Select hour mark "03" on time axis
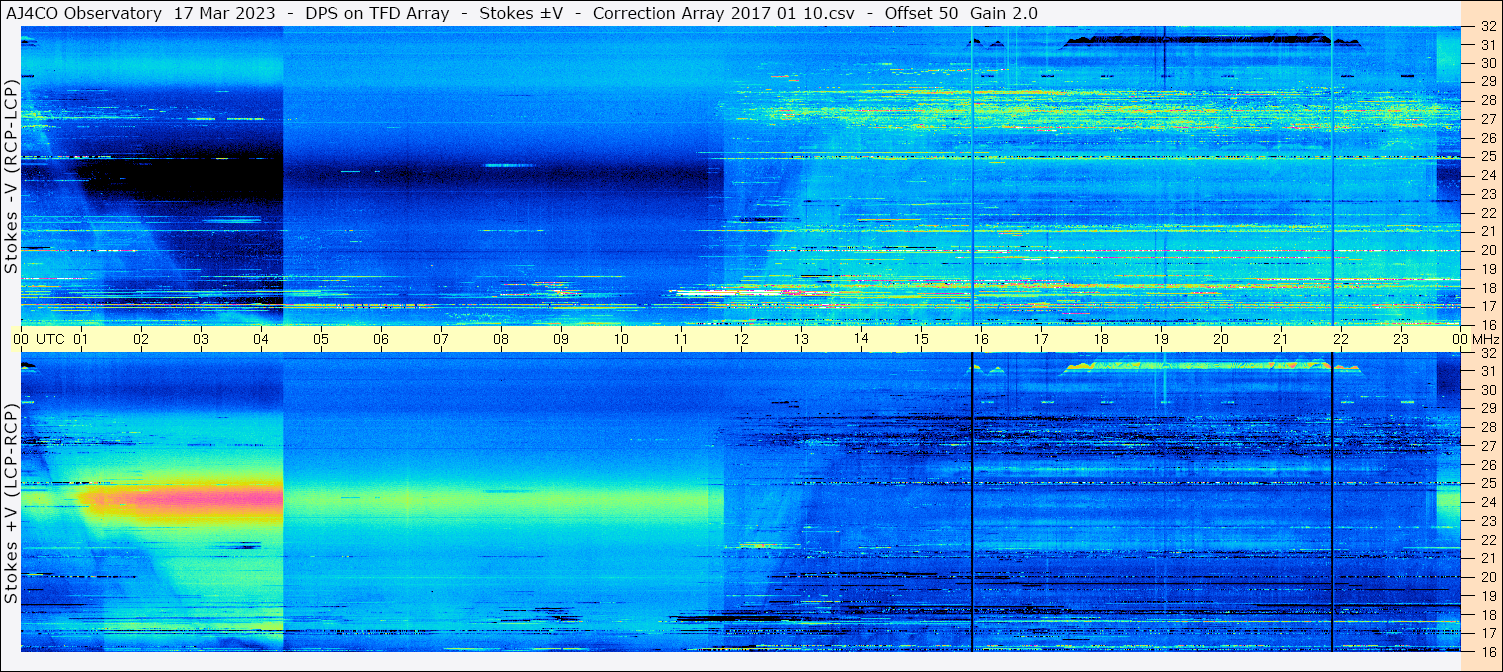 [201, 339]
